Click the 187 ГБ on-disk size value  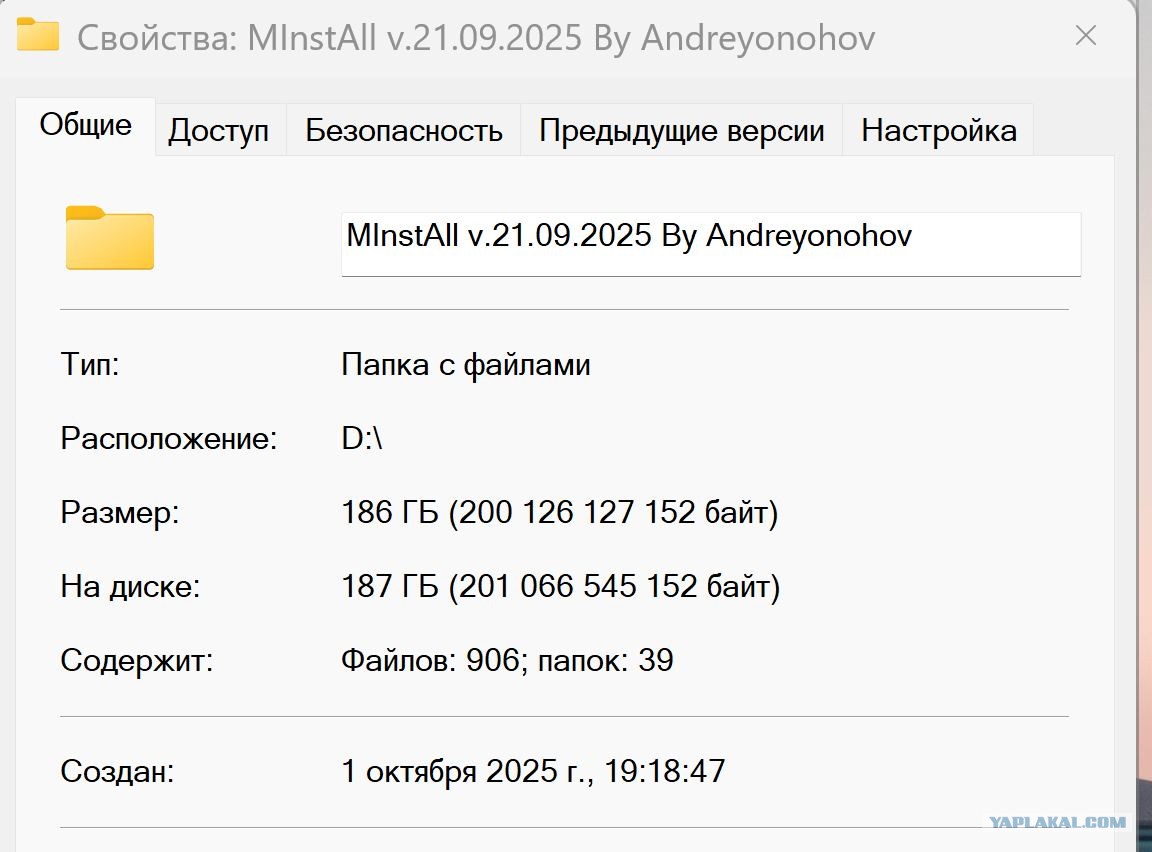561,586
